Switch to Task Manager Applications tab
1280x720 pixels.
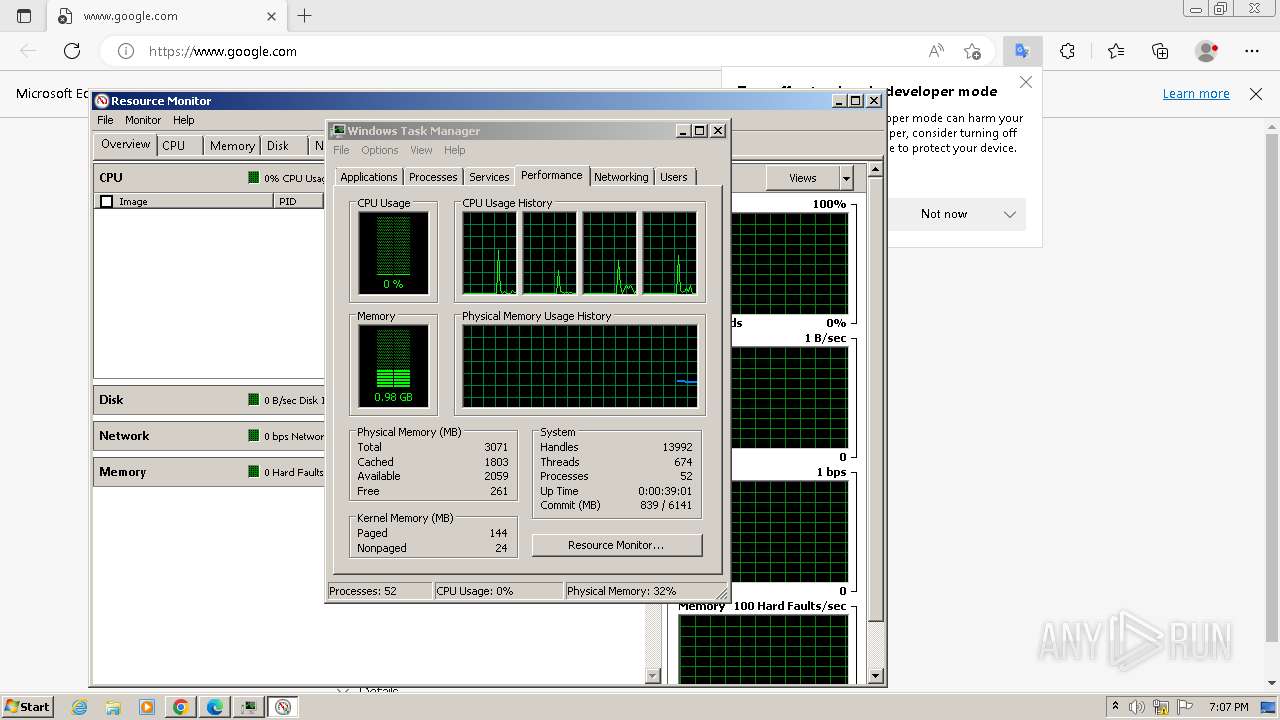click(369, 177)
